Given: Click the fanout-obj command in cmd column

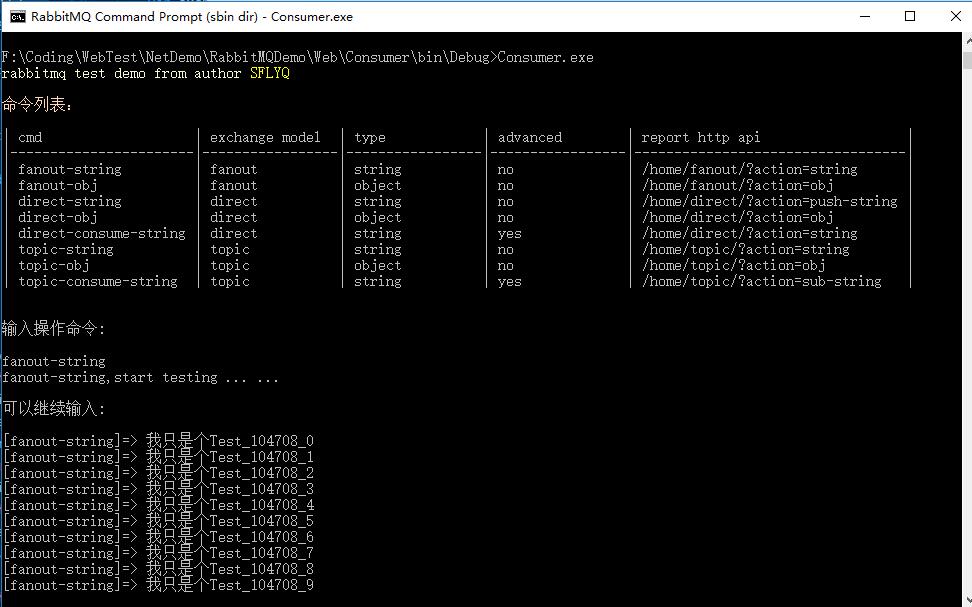Looking at the screenshot, I should 58,185.
